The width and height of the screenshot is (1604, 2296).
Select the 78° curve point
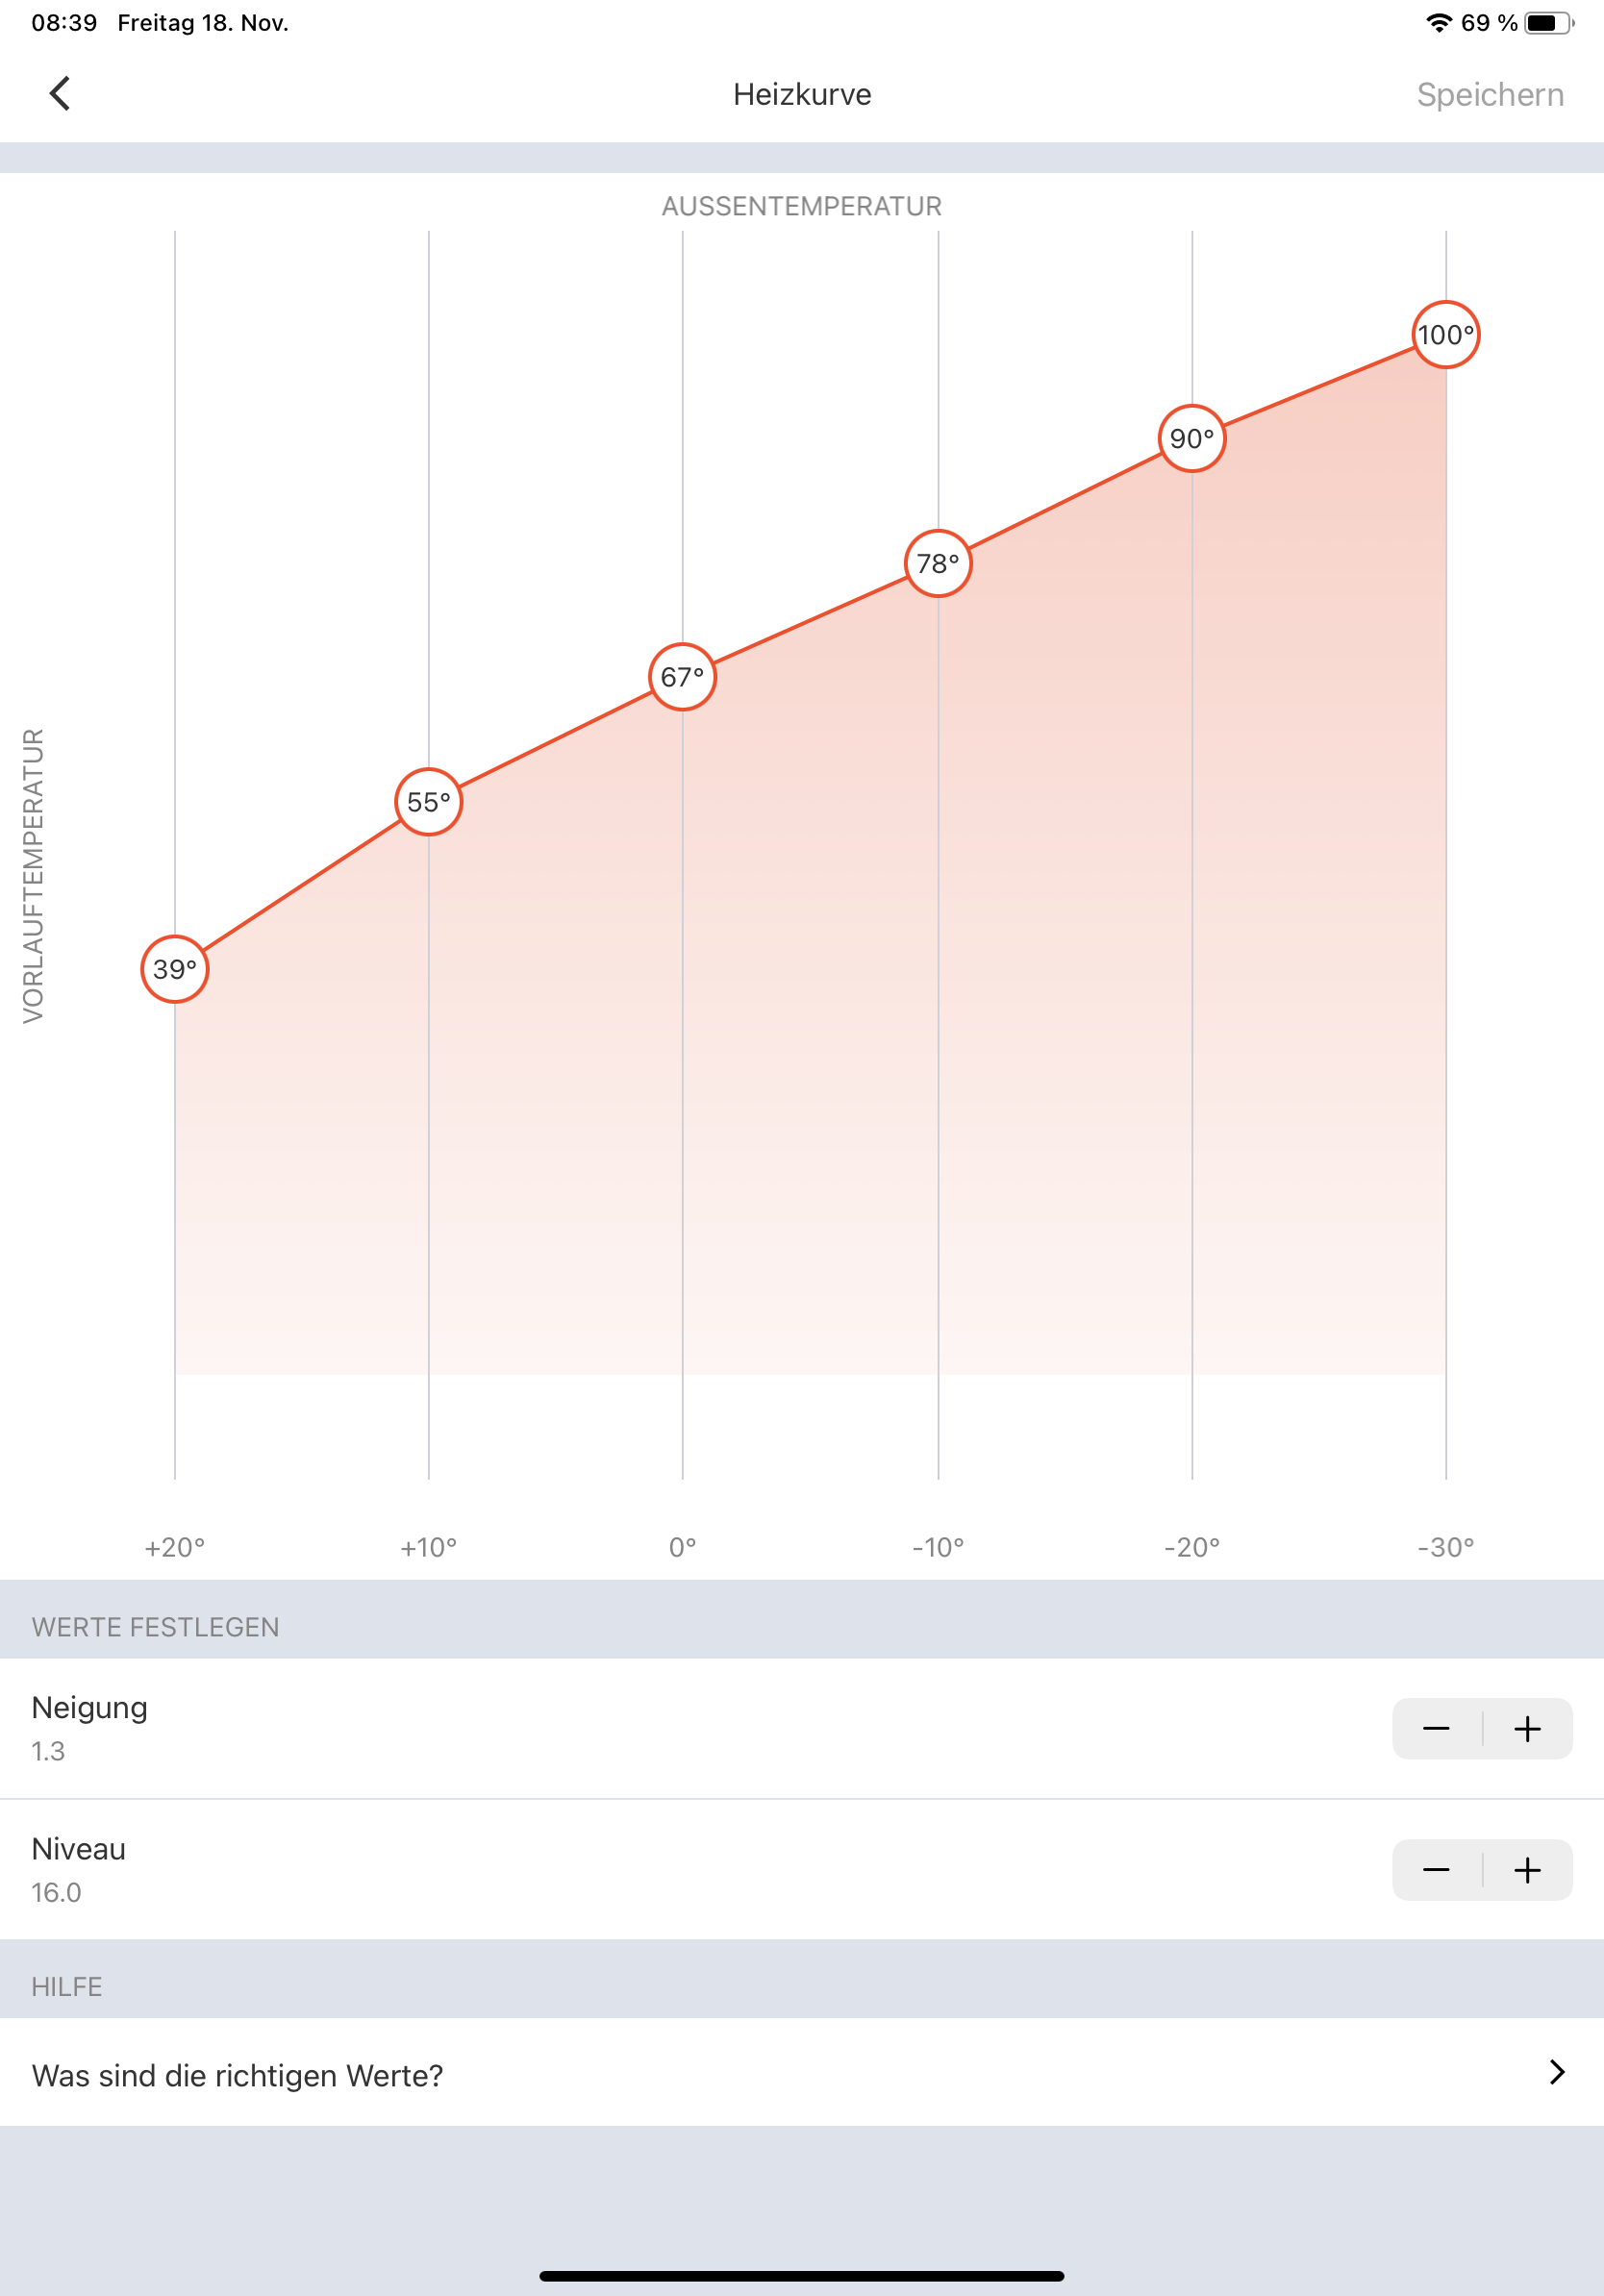938,564
